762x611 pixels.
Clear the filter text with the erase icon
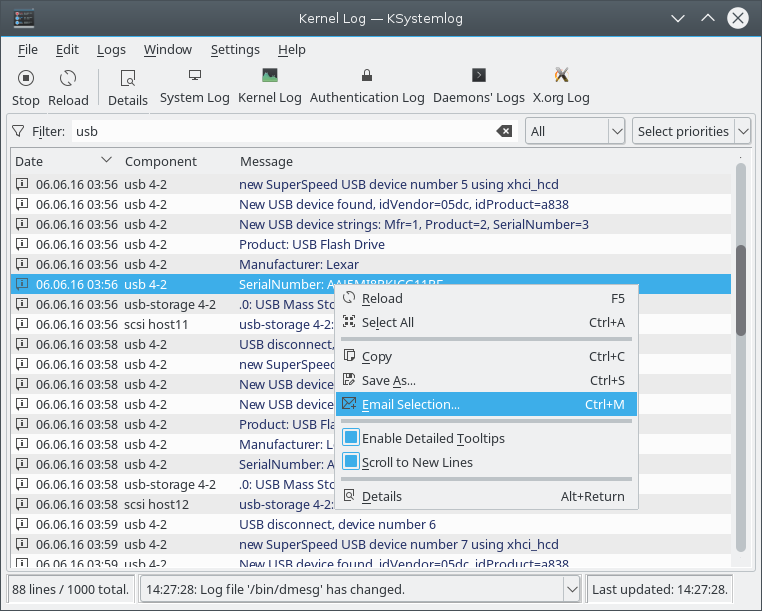(x=504, y=131)
